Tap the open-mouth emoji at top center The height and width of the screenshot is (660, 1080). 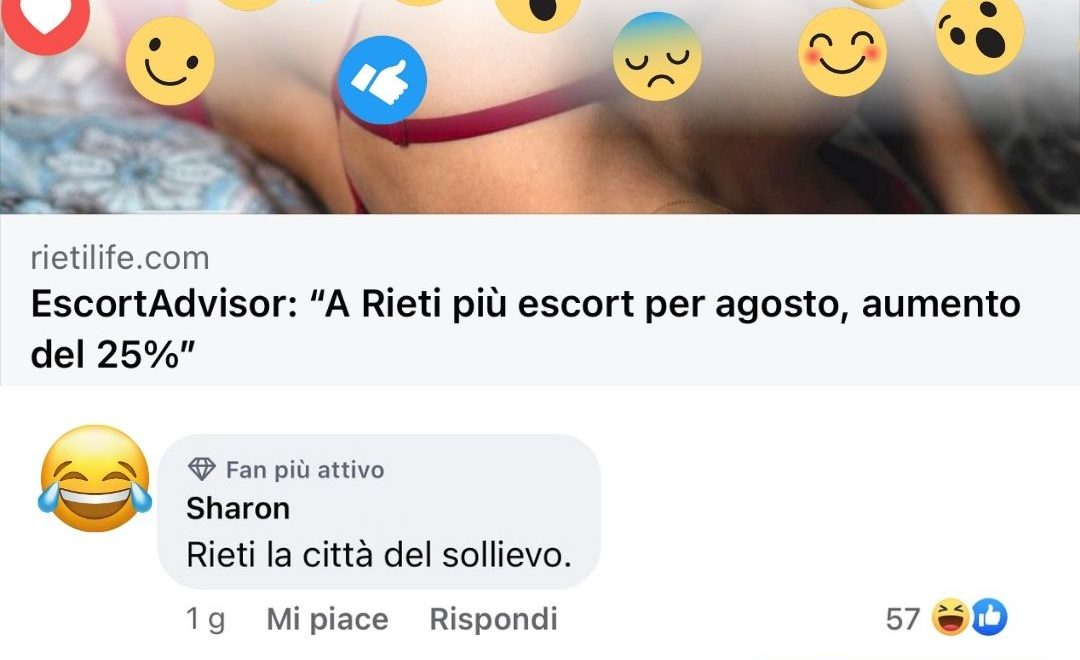(538, 14)
